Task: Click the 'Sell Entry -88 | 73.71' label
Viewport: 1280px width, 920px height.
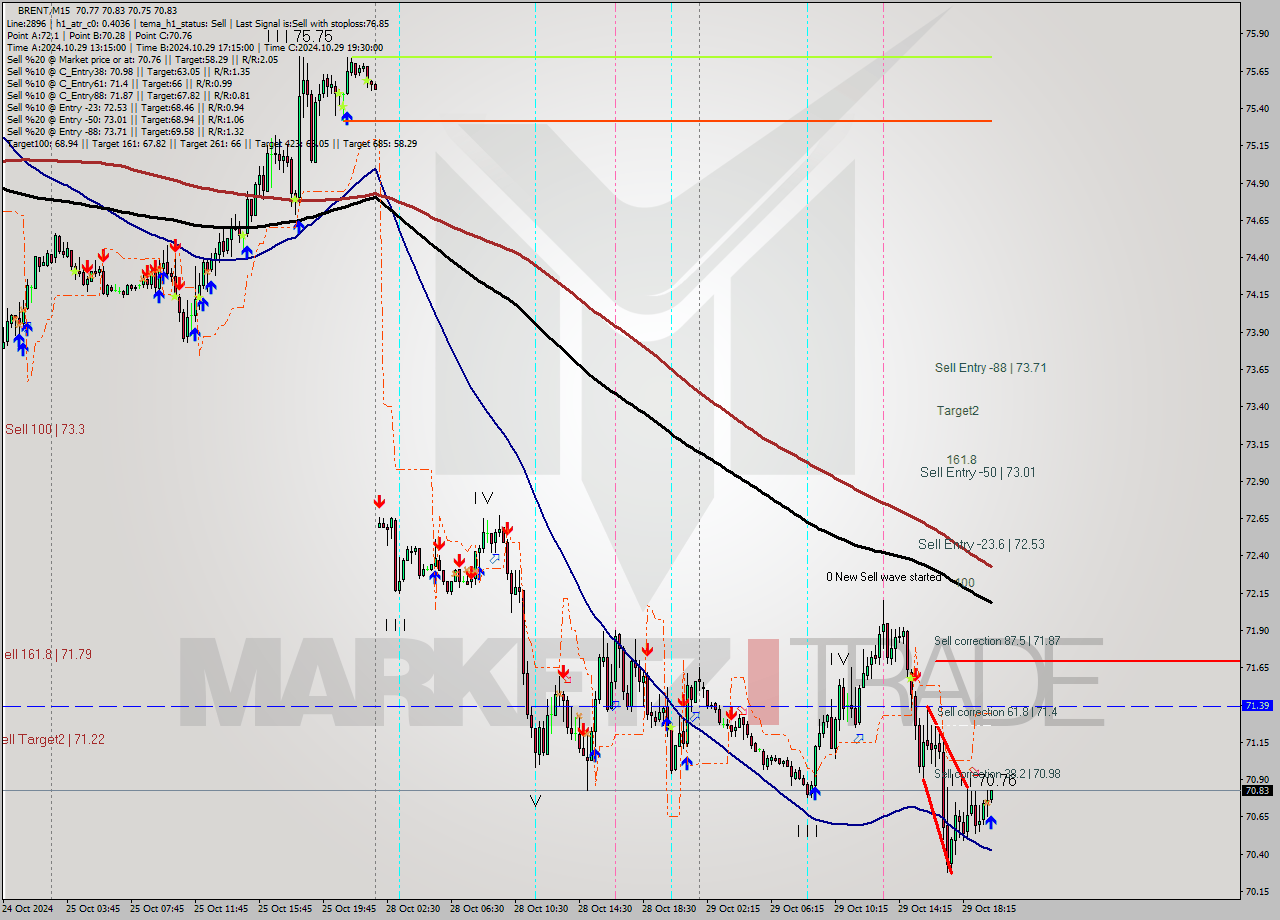Action: tap(990, 368)
